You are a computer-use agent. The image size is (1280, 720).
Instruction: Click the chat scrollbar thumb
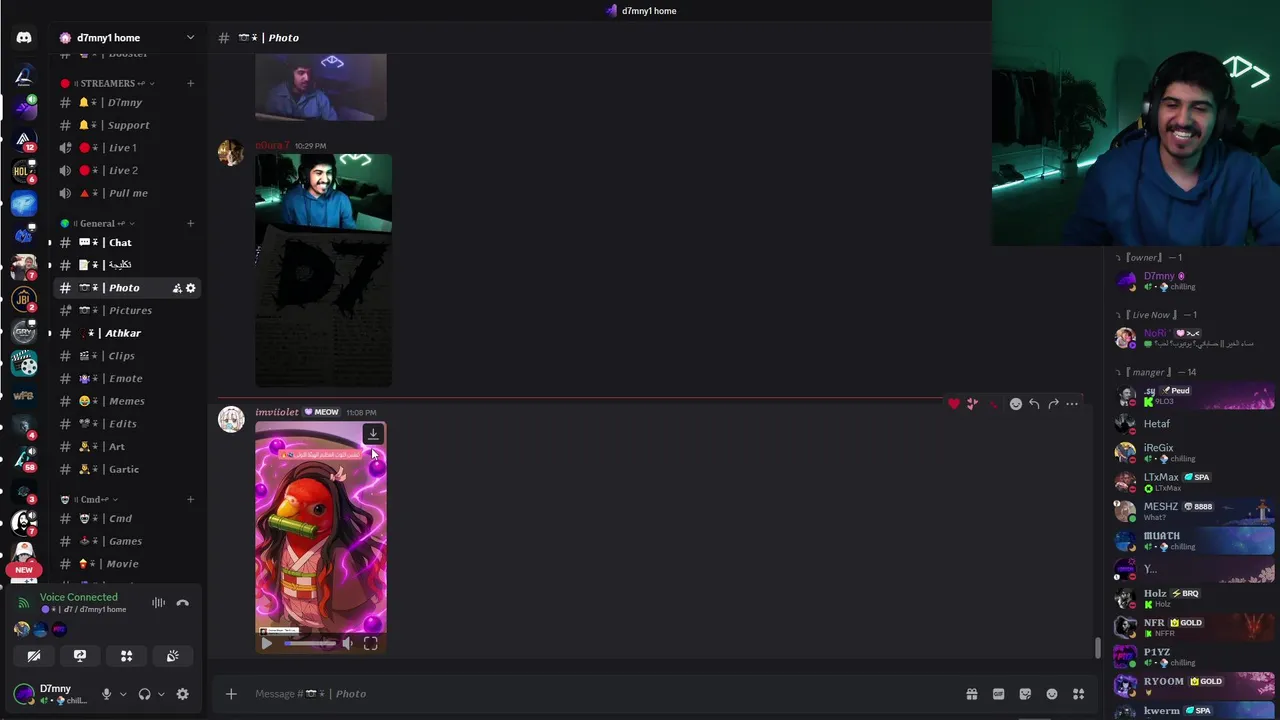pos(1097,648)
